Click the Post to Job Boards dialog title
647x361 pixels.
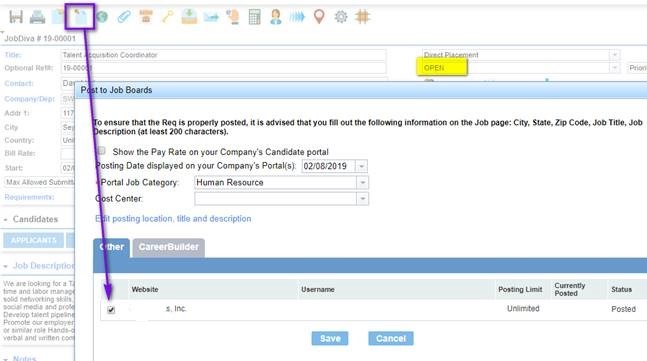pyautogui.click(x=116, y=90)
